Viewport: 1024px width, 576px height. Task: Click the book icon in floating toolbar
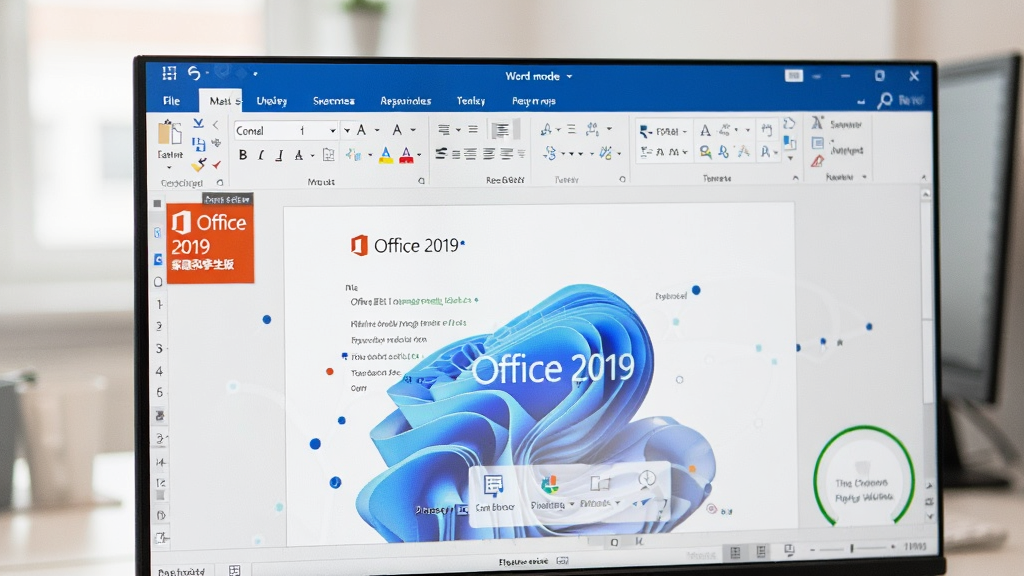[600, 483]
